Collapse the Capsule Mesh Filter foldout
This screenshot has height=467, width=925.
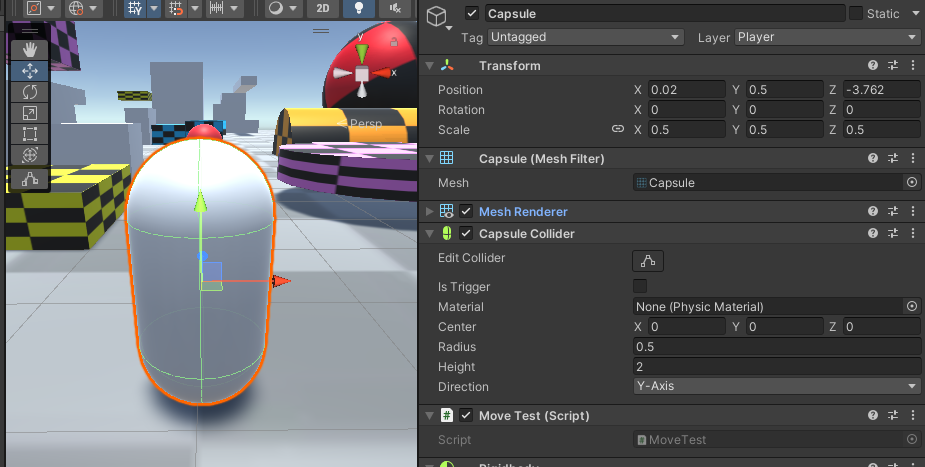[x=429, y=159]
